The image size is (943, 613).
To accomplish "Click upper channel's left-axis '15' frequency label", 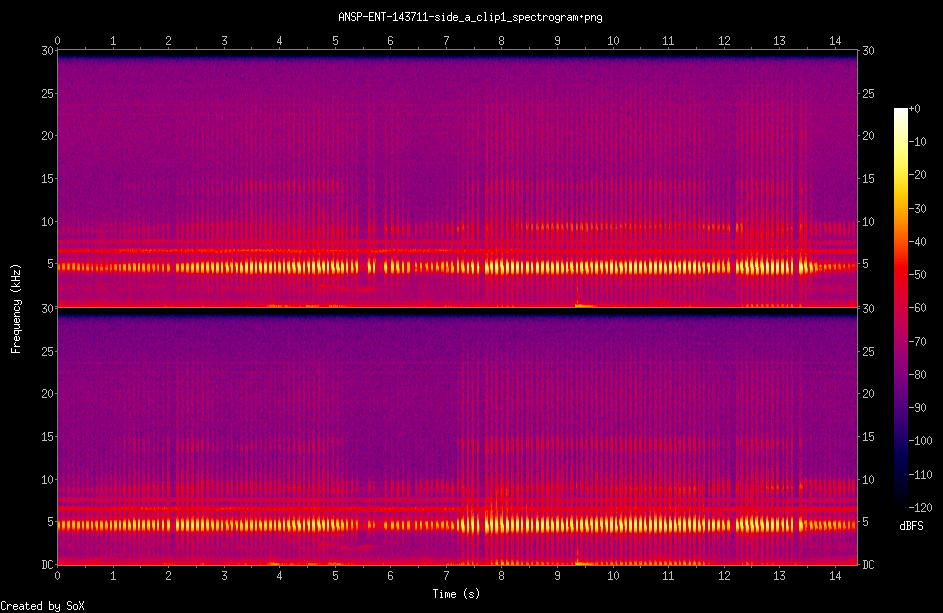I will (48, 179).
